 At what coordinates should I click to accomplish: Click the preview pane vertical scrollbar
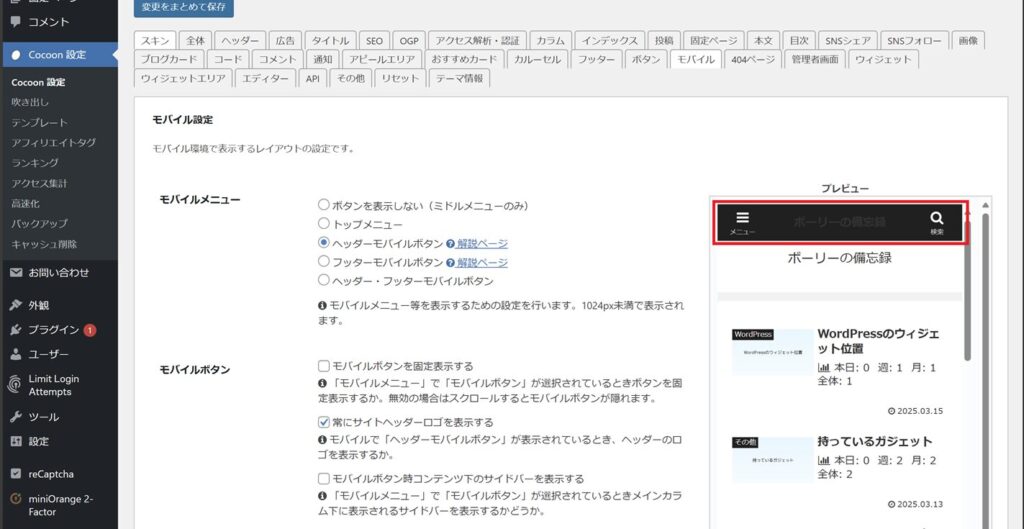click(967, 290)
